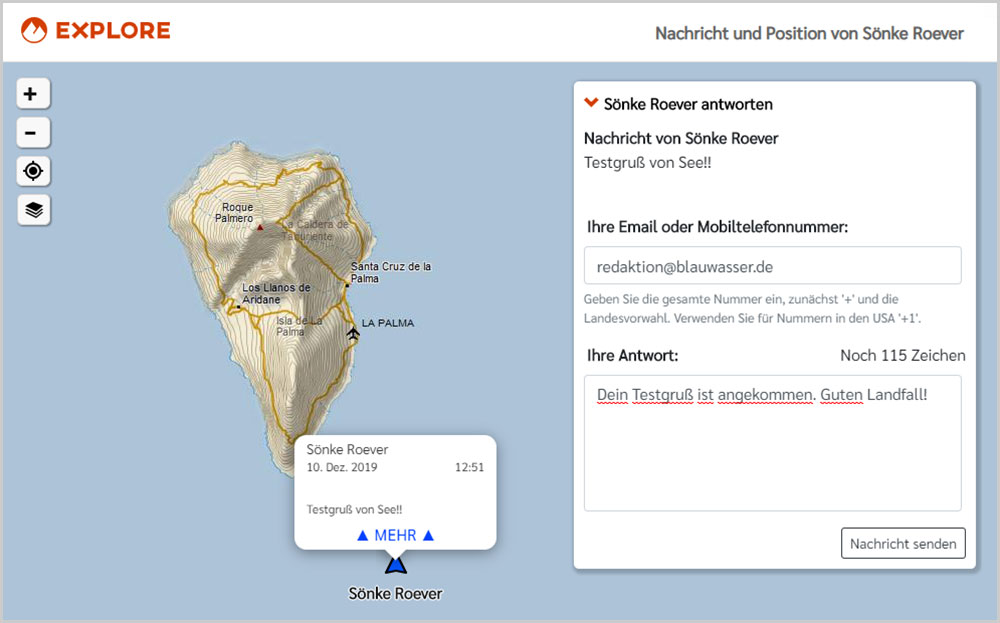The image size is (1000, 623).
Task: Collapse the Sönke Roever antworten section
Action: (x=591, y=103)
